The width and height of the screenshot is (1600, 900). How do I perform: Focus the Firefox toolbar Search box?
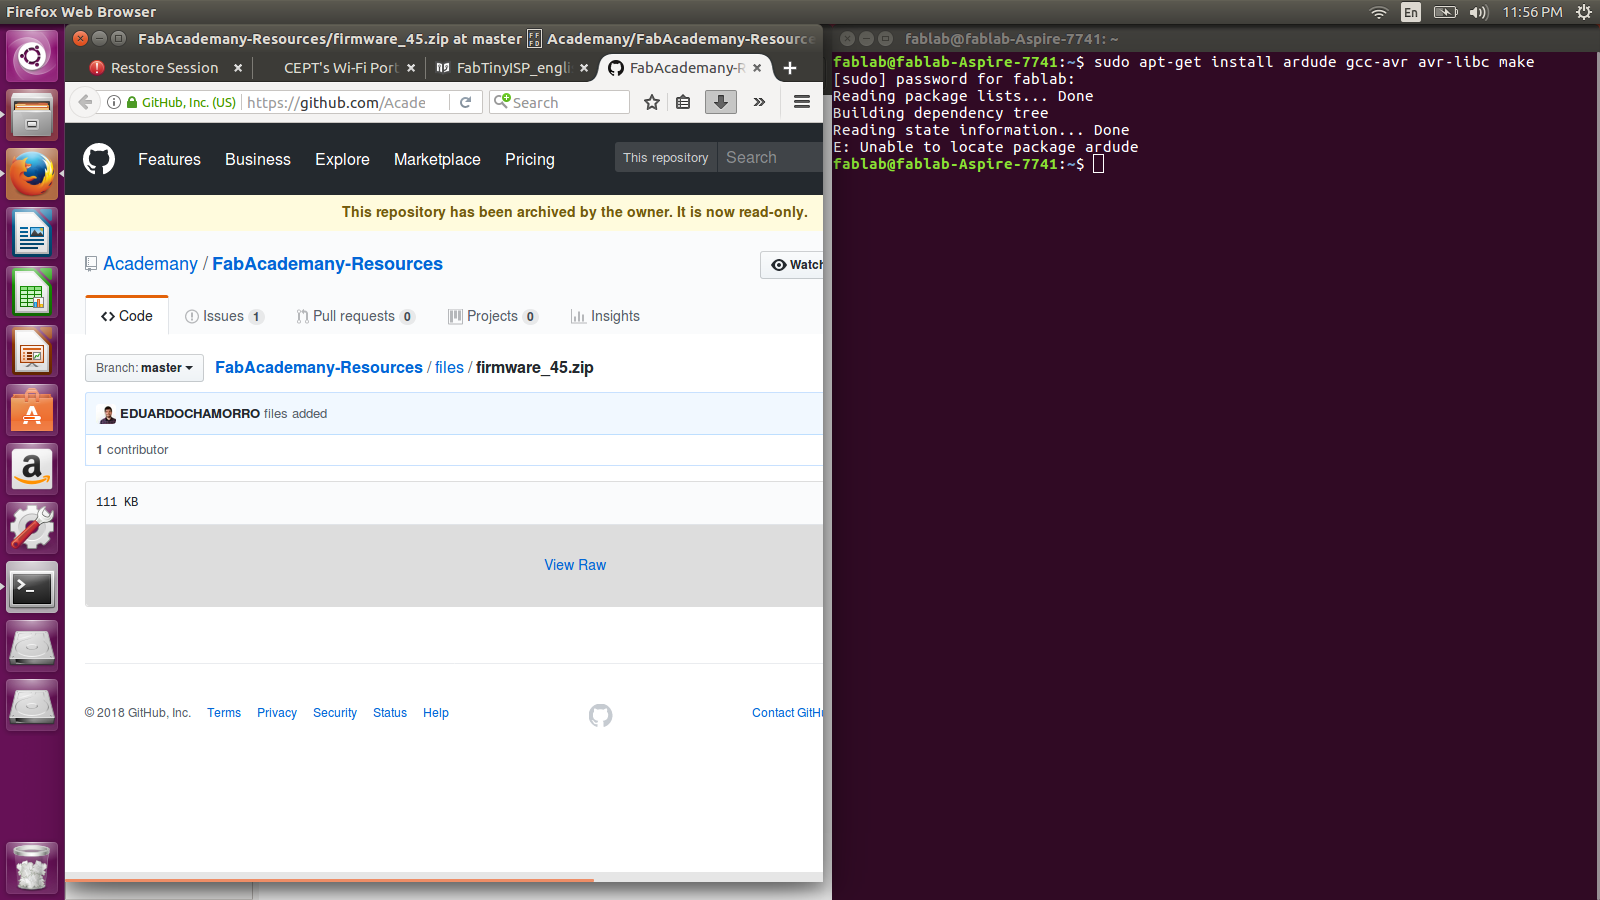coord(560,102)
